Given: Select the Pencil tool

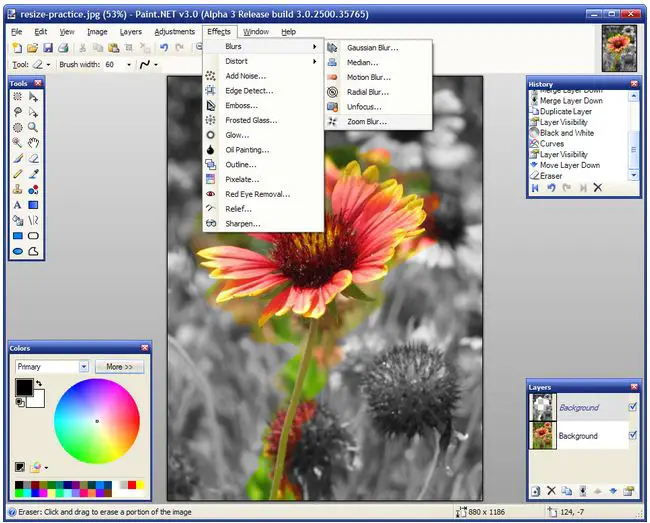Looking at the screenshot, I should coord(17,174).
